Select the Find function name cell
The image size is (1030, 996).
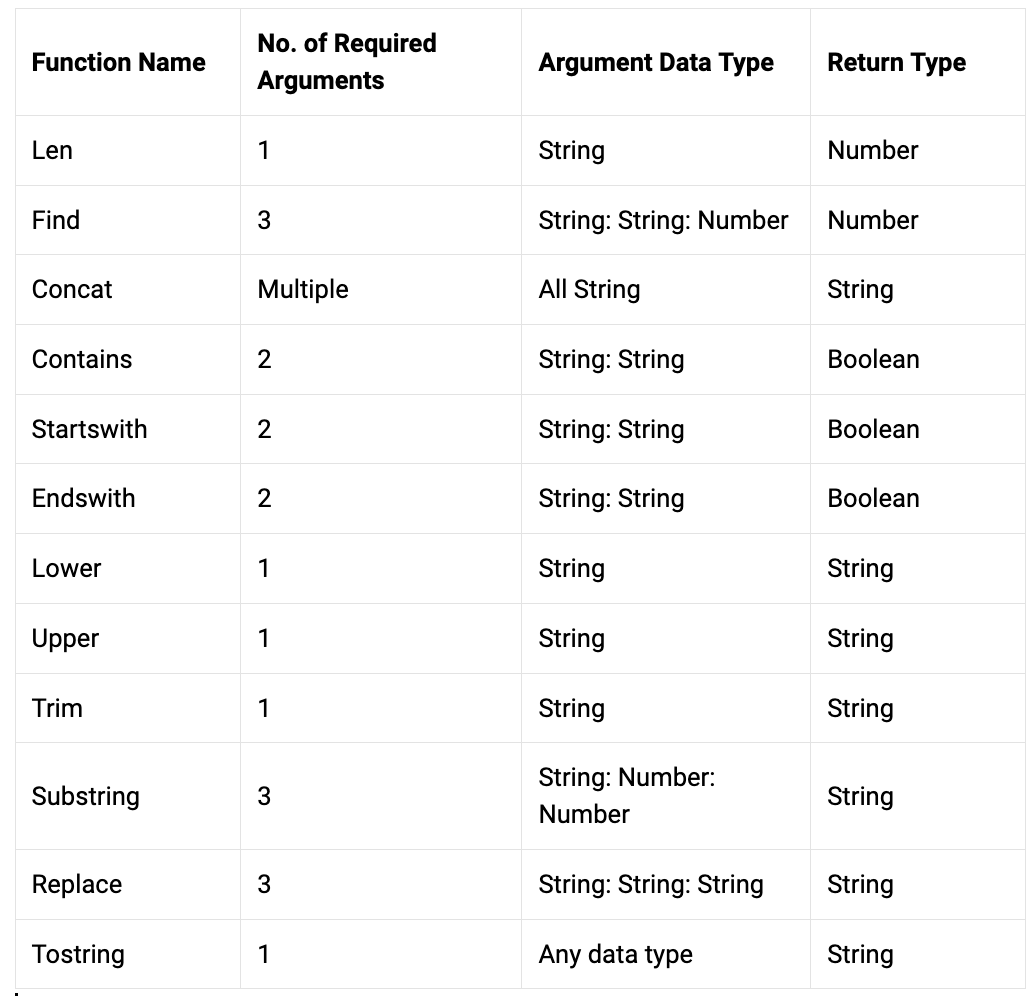(56, 220)
